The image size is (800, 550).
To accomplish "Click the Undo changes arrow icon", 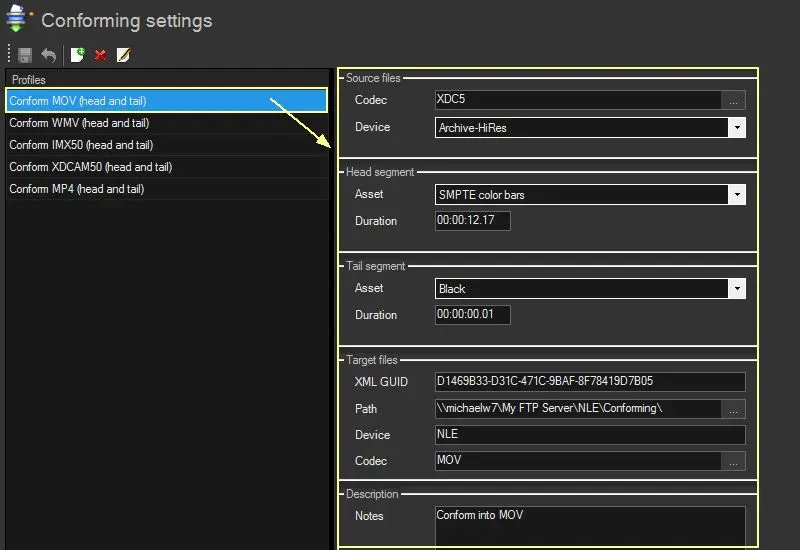I will [x=48, y=55].
